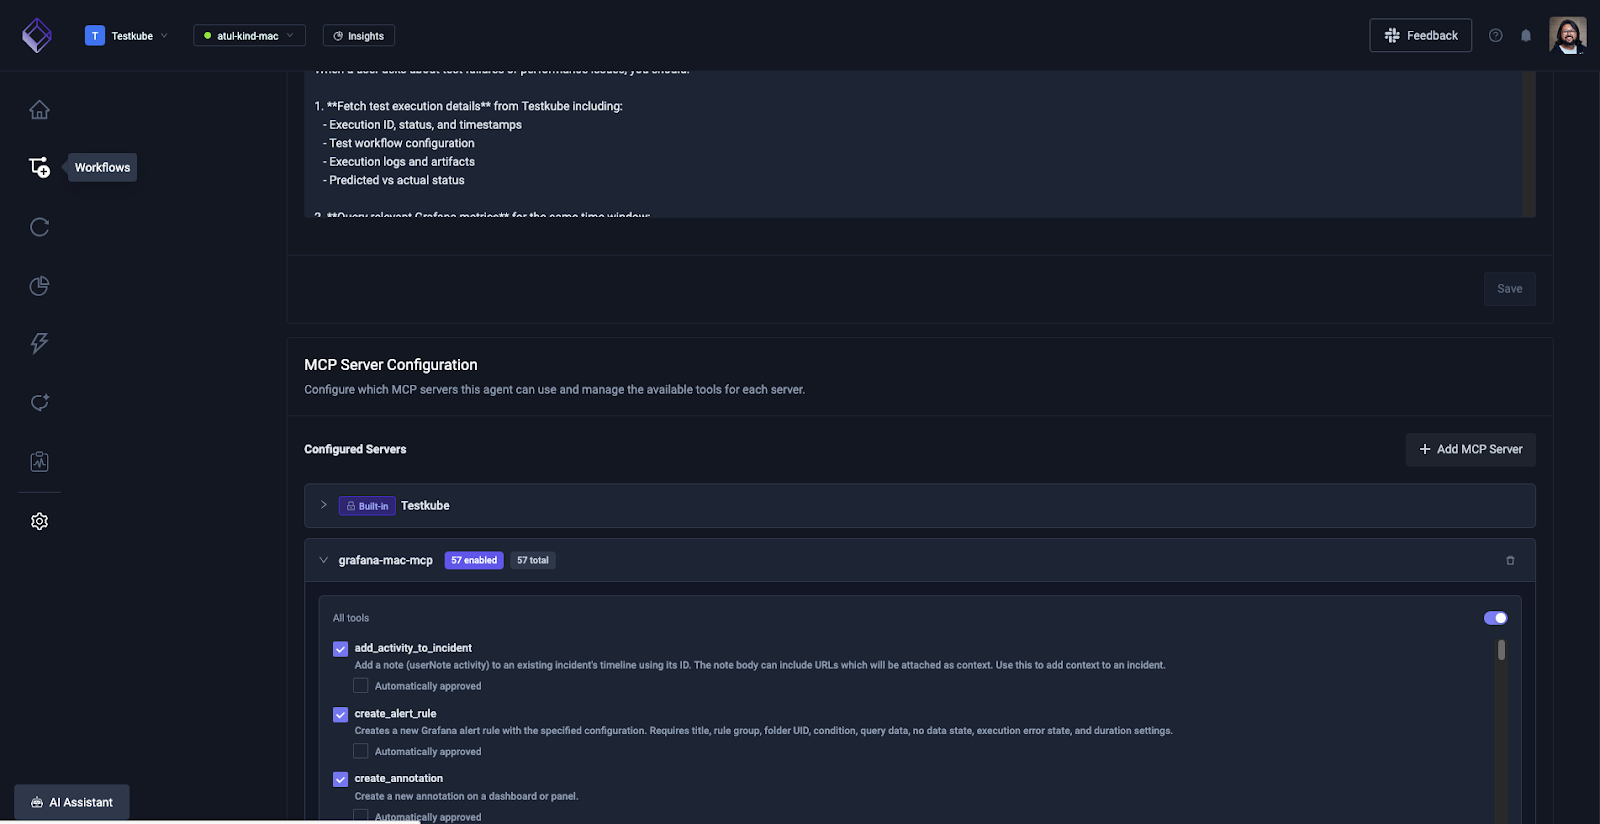Image resolution: width=1600 pixels, height=824 pixels.
Task: Click the grafana-mac-mcp server name
Action: pos(385,560)
